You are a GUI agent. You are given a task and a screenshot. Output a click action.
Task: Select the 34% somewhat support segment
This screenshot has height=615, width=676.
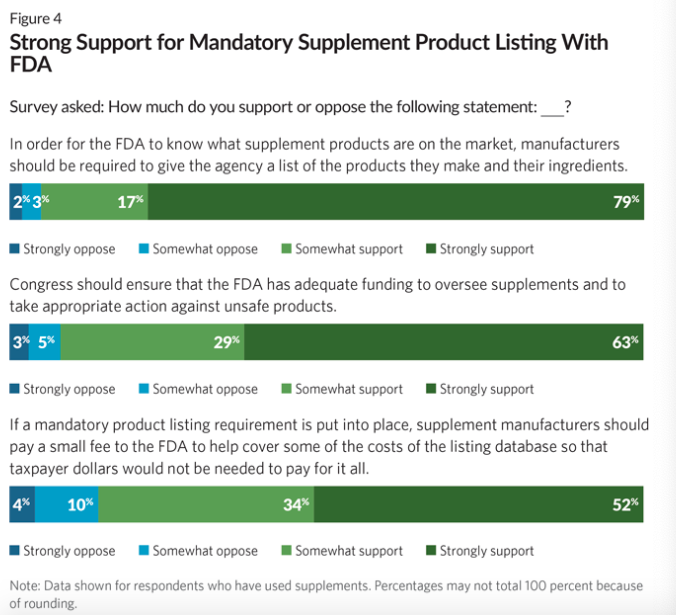click(x=206, y=504)
